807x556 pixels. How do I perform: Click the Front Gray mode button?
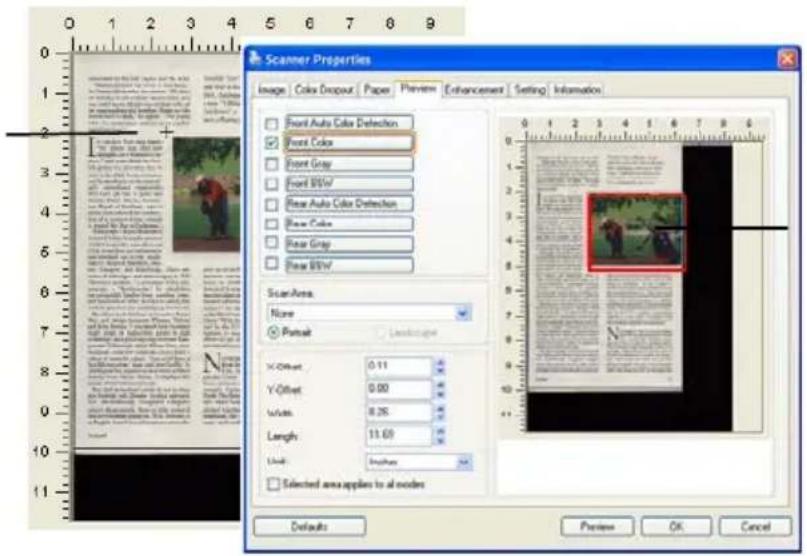[x=349, y=164]
